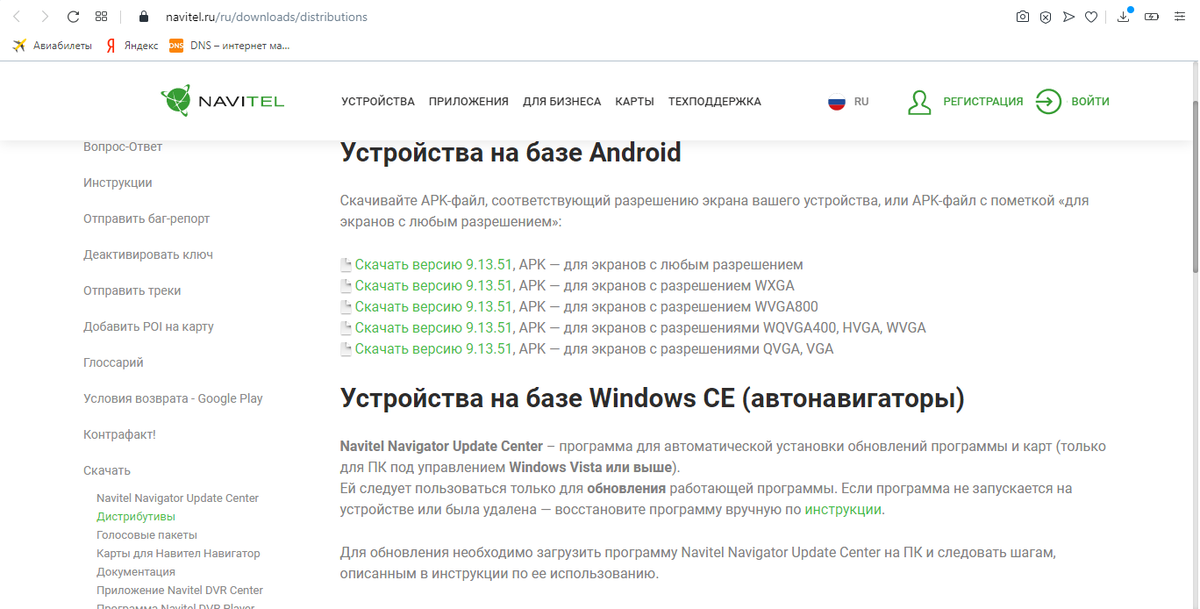1200x609 pixels.
Task: Open the ПРИЛОЖЕНИЯ menu
Action: (469, 102)
